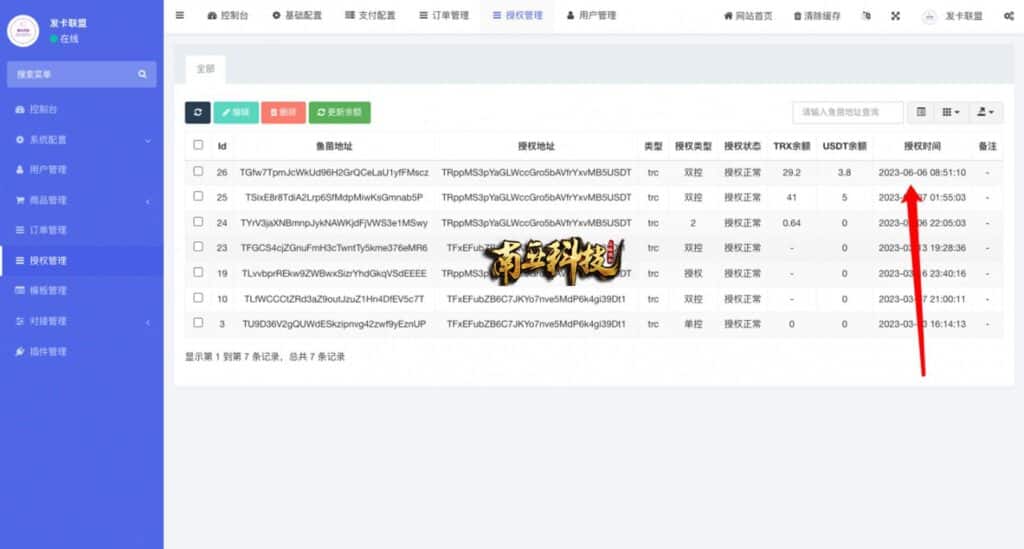Click address TGfw7TpmJcWkUd96H2GrQCeLaU1yfFMscz

click(334, 172)
